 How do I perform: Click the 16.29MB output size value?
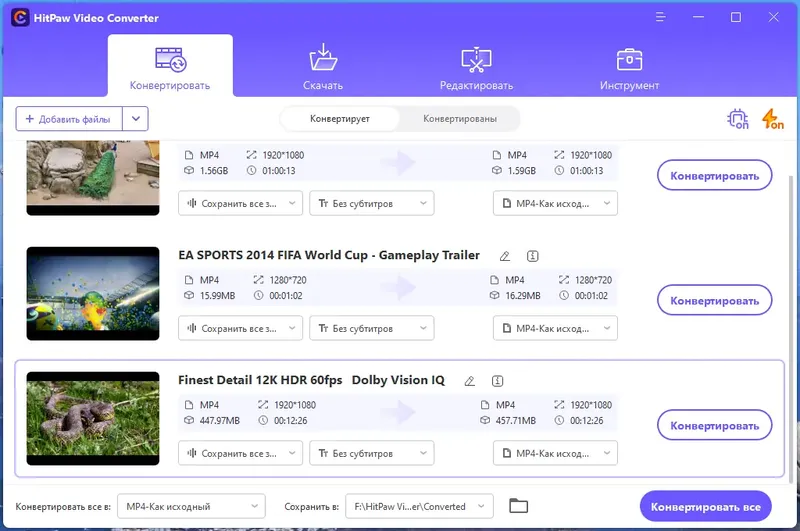coord(523,296)
